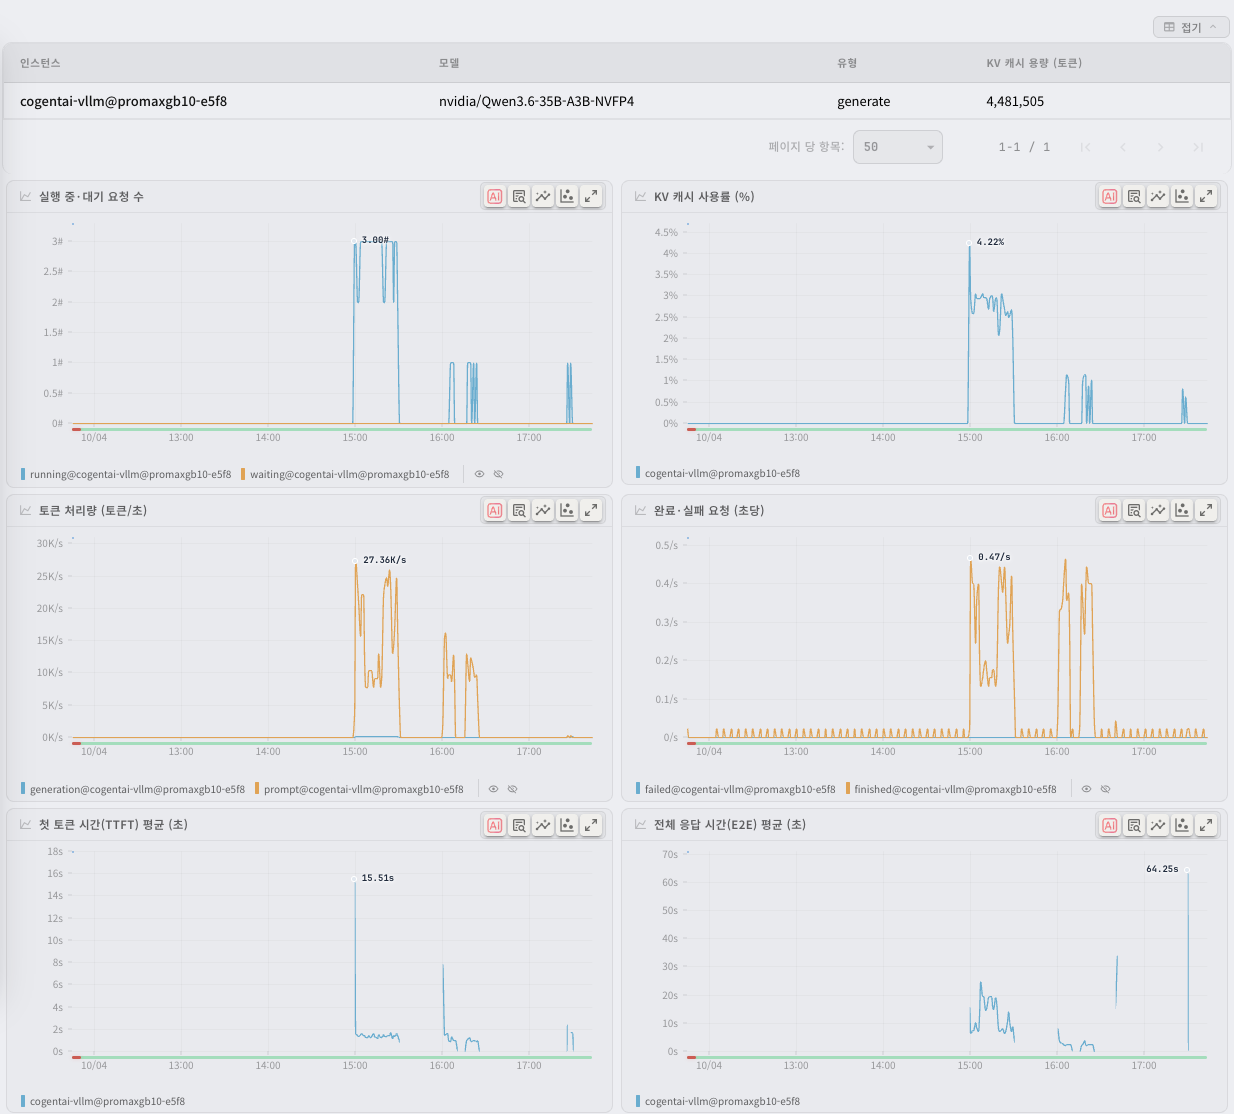Open data search for 토큰 처리량 chart
This screenshot has width=1234, height=1114.
tap(519, 510)
